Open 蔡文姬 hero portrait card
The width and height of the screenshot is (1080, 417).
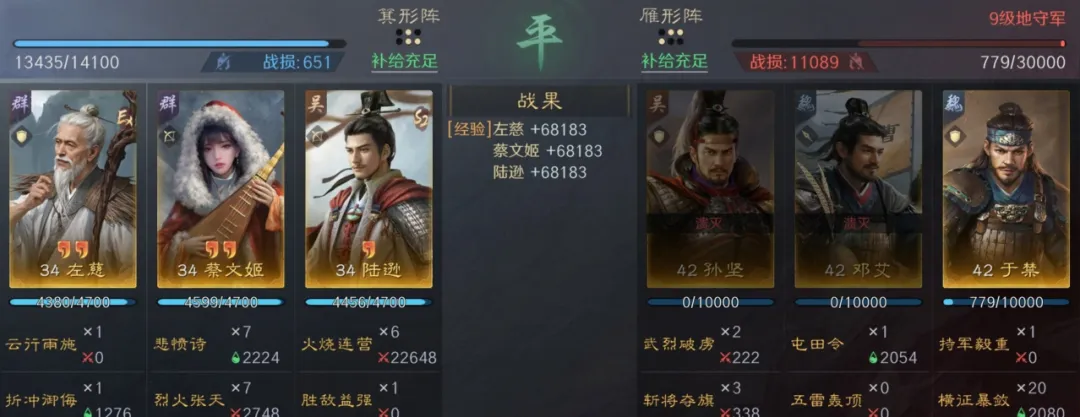click(220, 189)
